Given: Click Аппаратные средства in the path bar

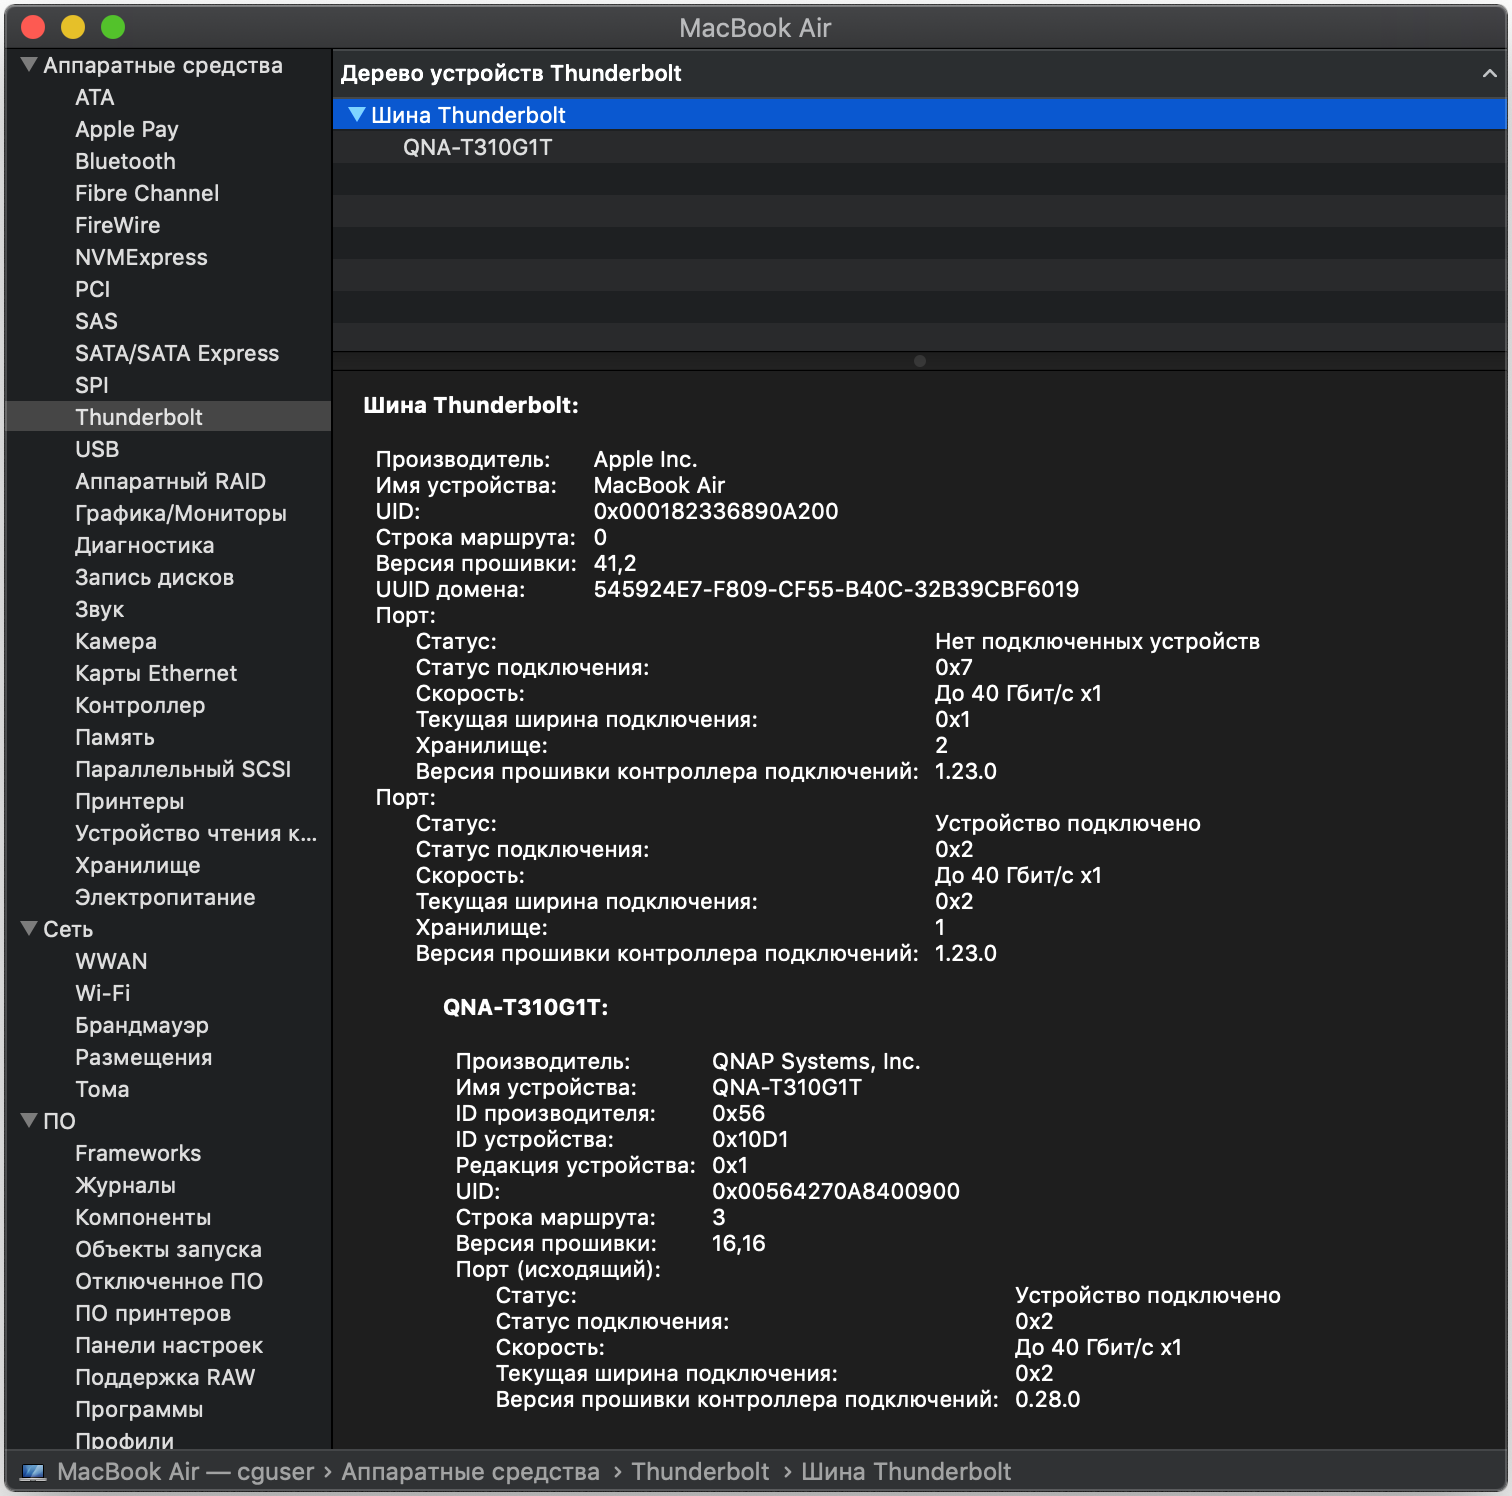Looking at the screenshot, I should click(x=470, y=1472).
